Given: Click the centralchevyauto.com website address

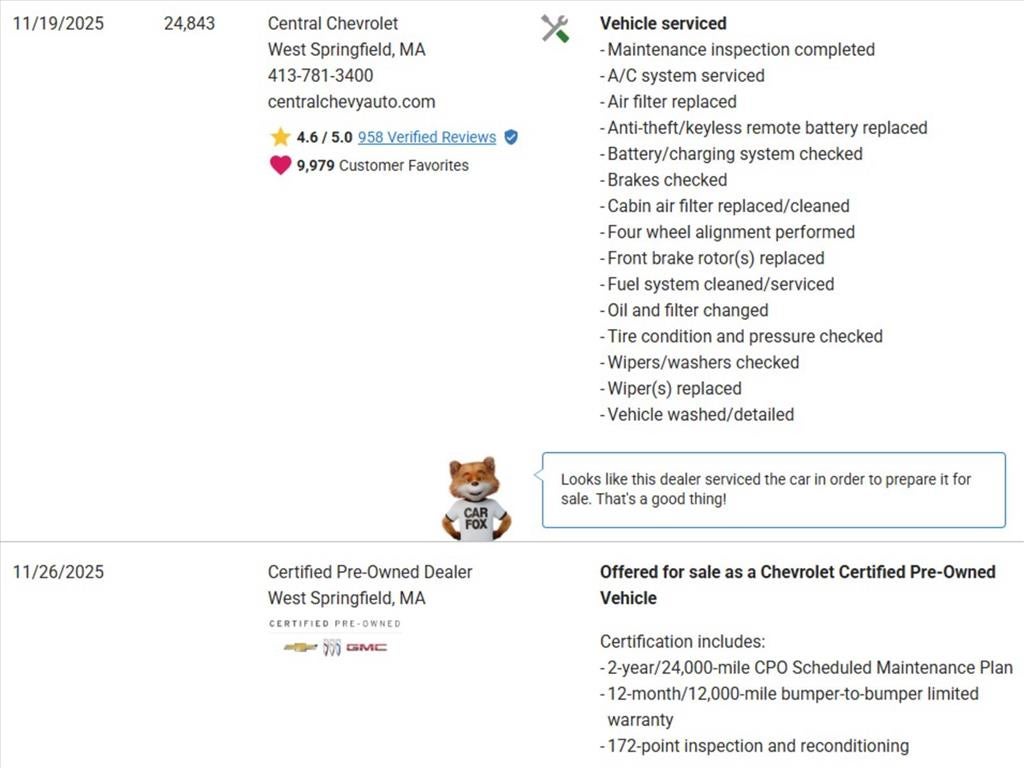Looking at the screenshot, I should [x=351, y=101].
